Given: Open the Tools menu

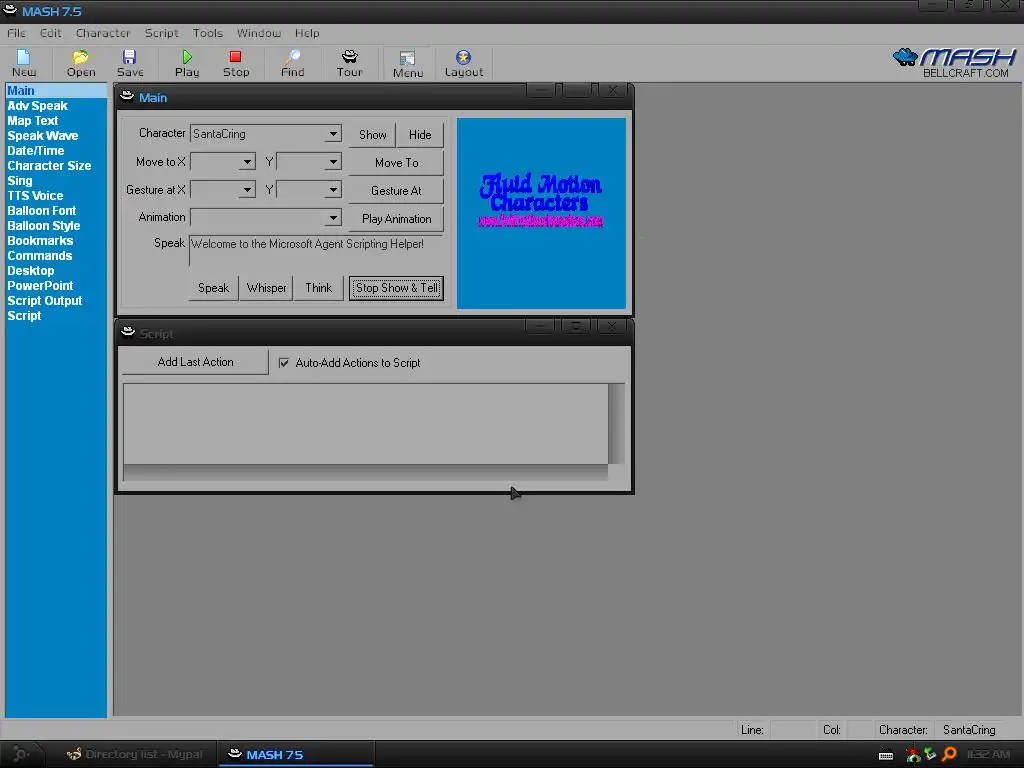Looking at the screenshot, I should click(x=208, y=33).
